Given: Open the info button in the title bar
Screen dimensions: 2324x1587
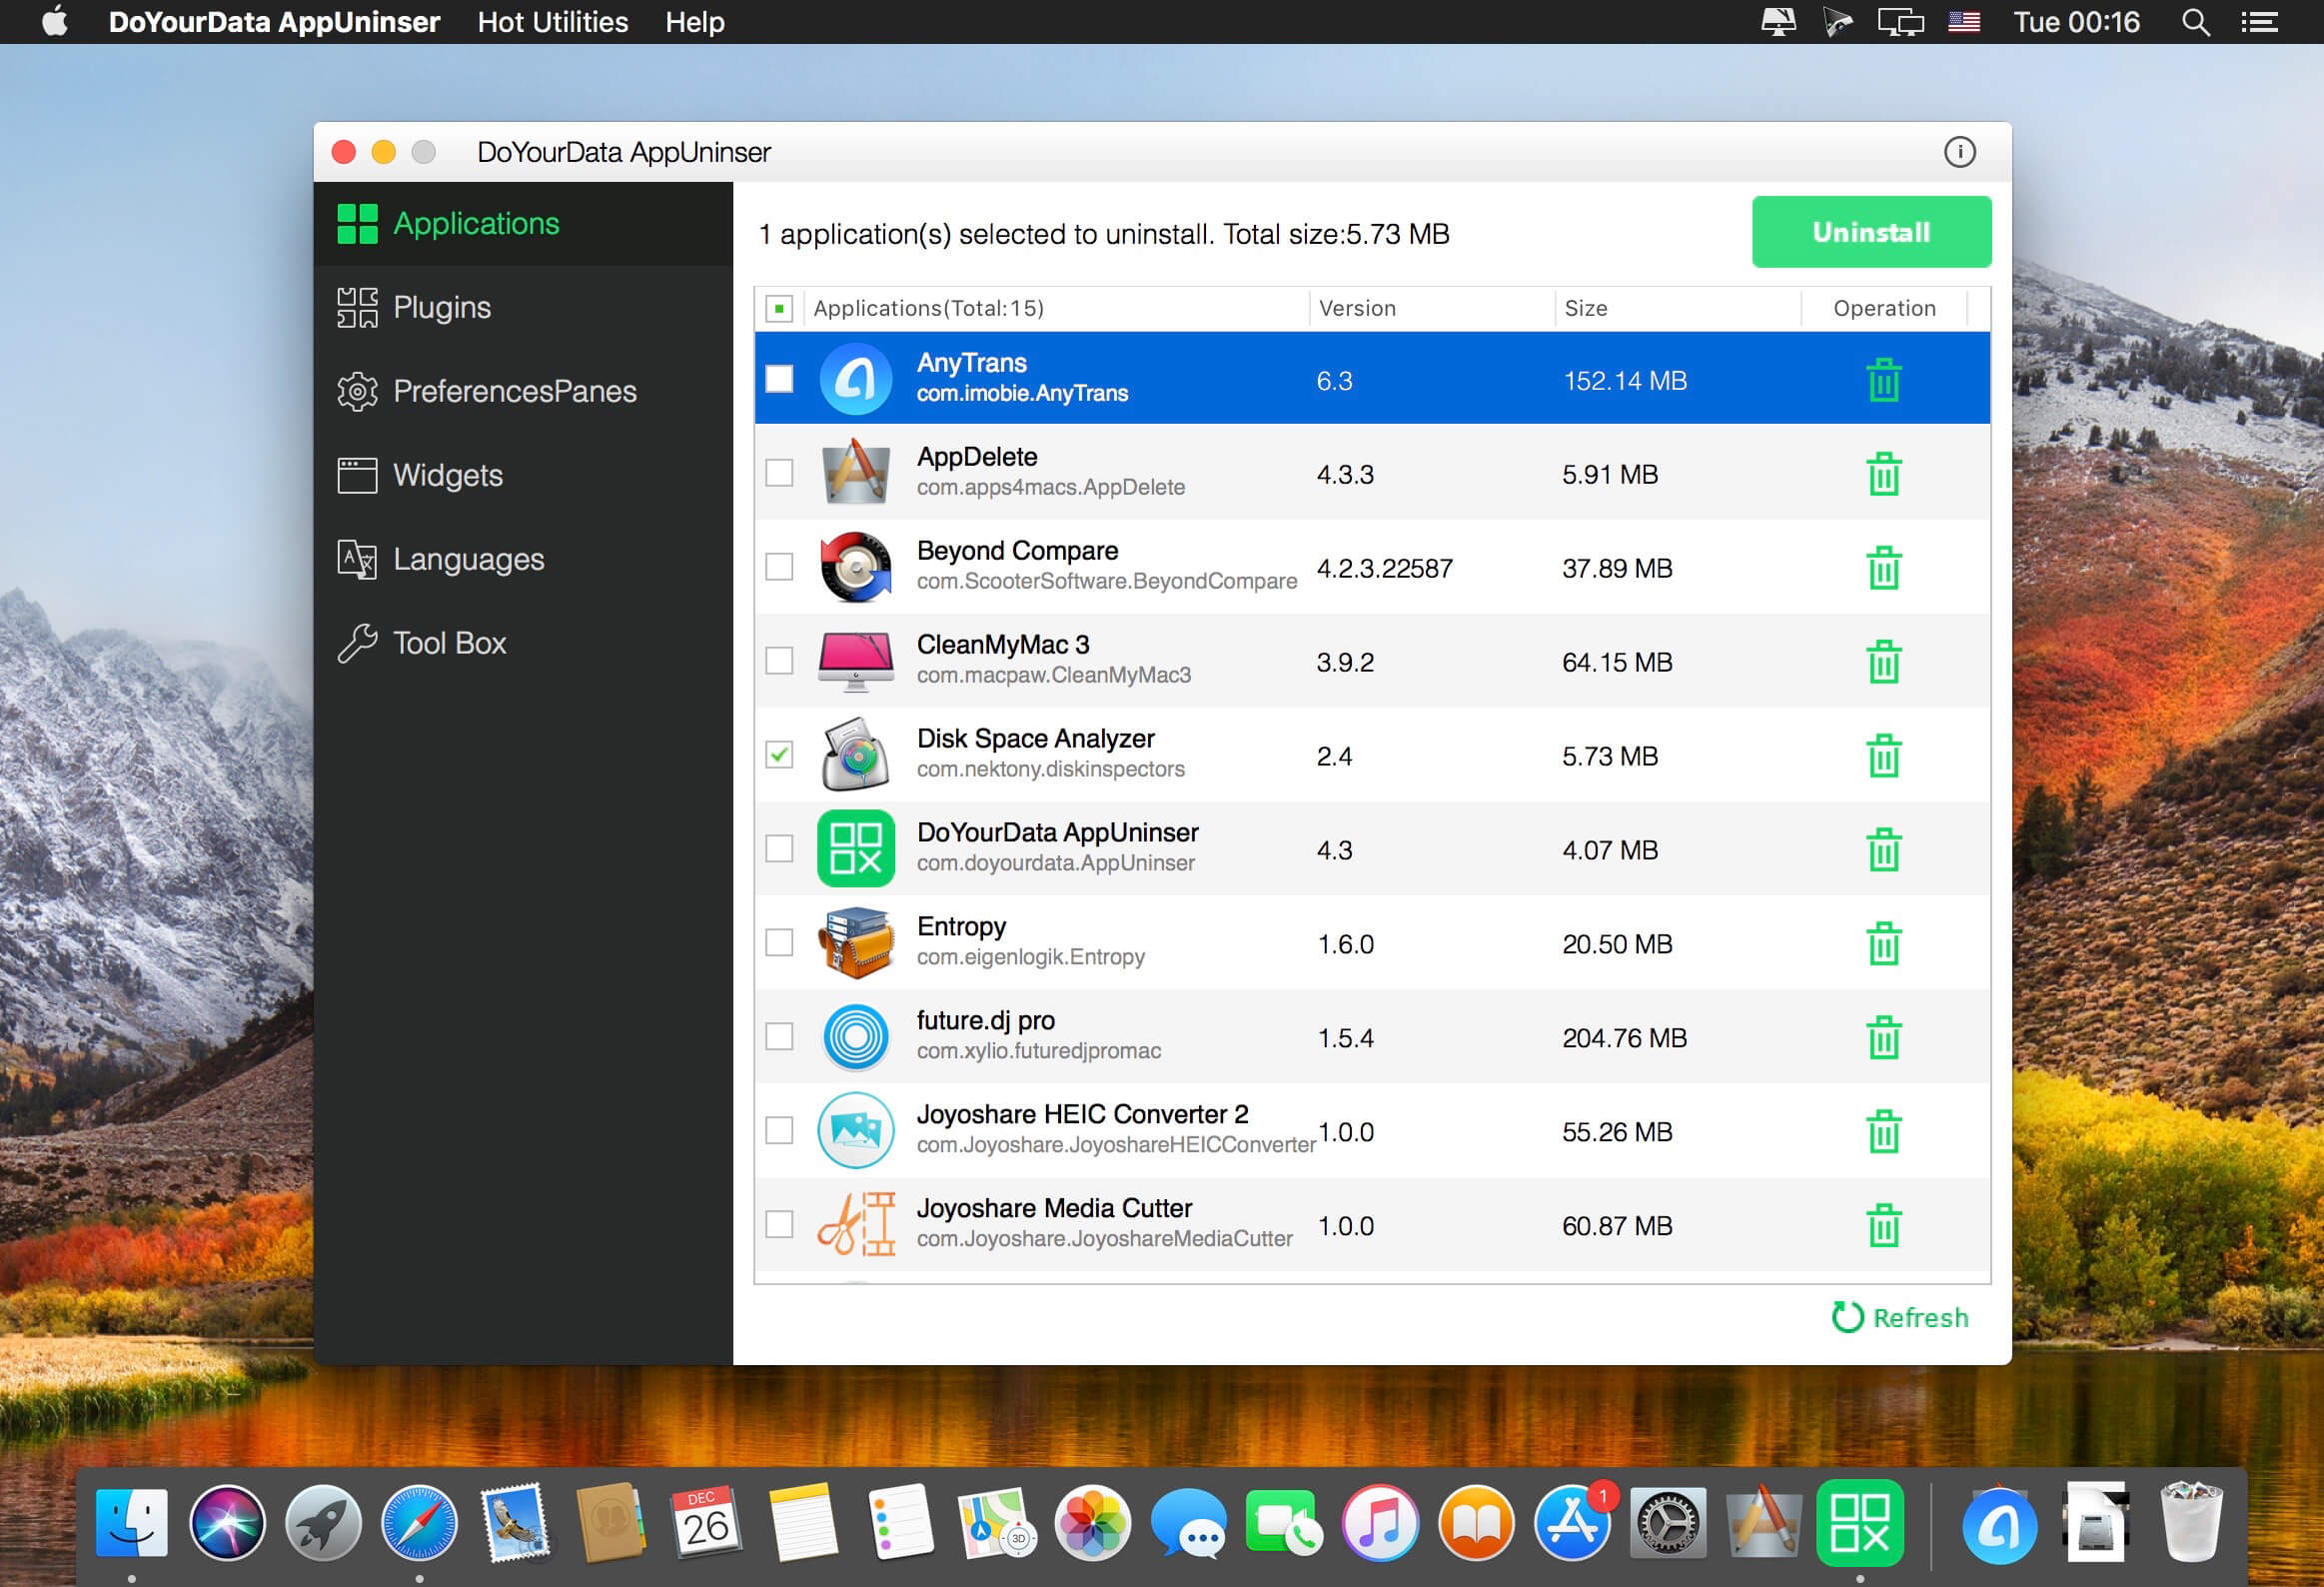Looking at the screenshot, I should (x=1959, y=152).
